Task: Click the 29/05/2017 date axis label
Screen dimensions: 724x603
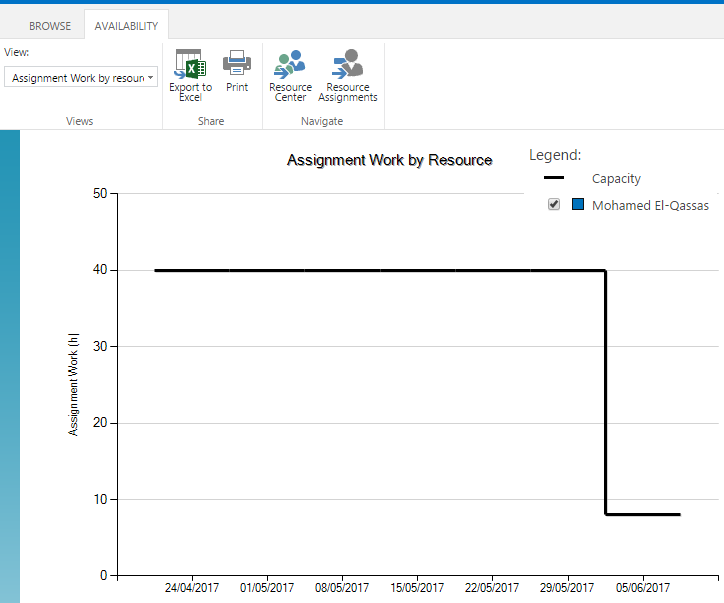Action: coord(567,588)
